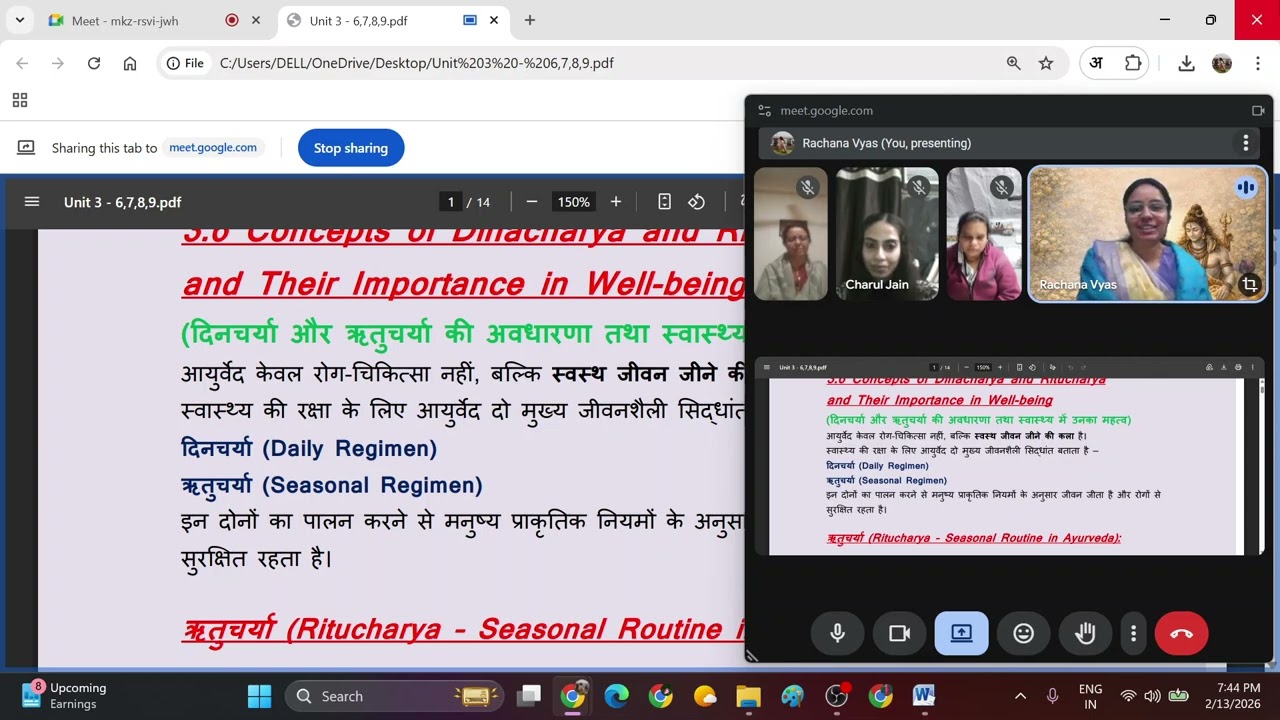Zoom out the PDF with minus button
The width and height of the screenshot is (1280, 720).
[x=532, y=202]
